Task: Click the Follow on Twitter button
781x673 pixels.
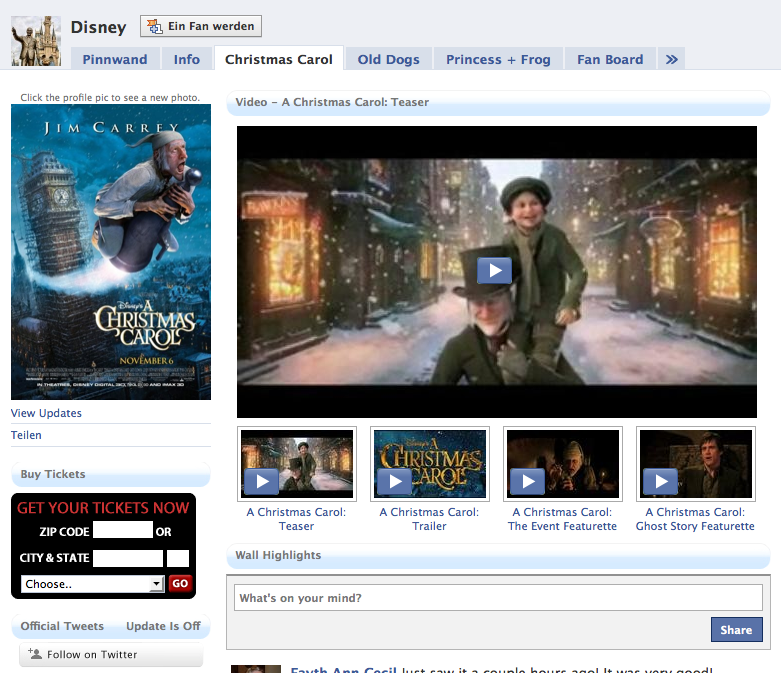Action: pos(111,655)
